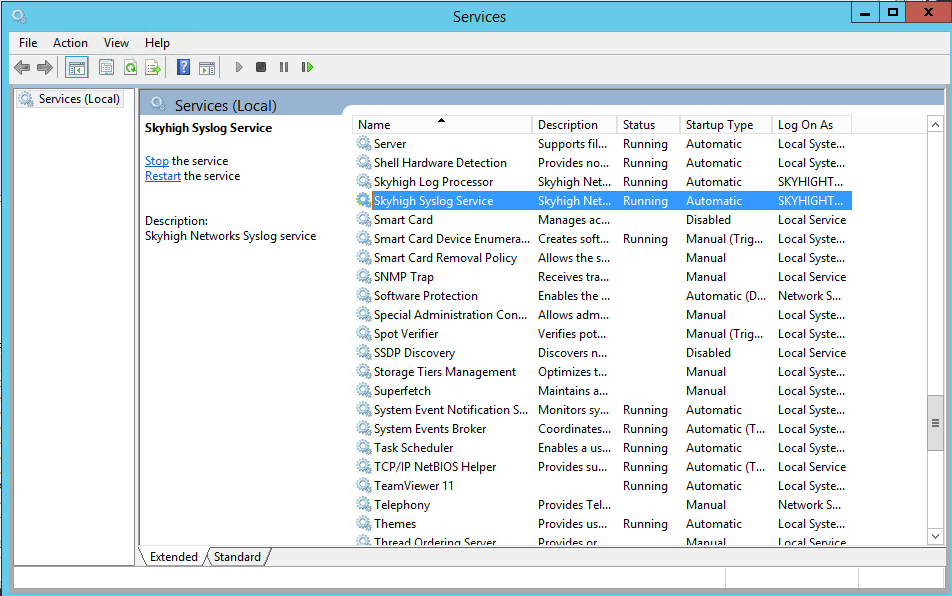The image size is (952, 596).
Task: Click the Forward navigation arrow
Action: [43, 67]
